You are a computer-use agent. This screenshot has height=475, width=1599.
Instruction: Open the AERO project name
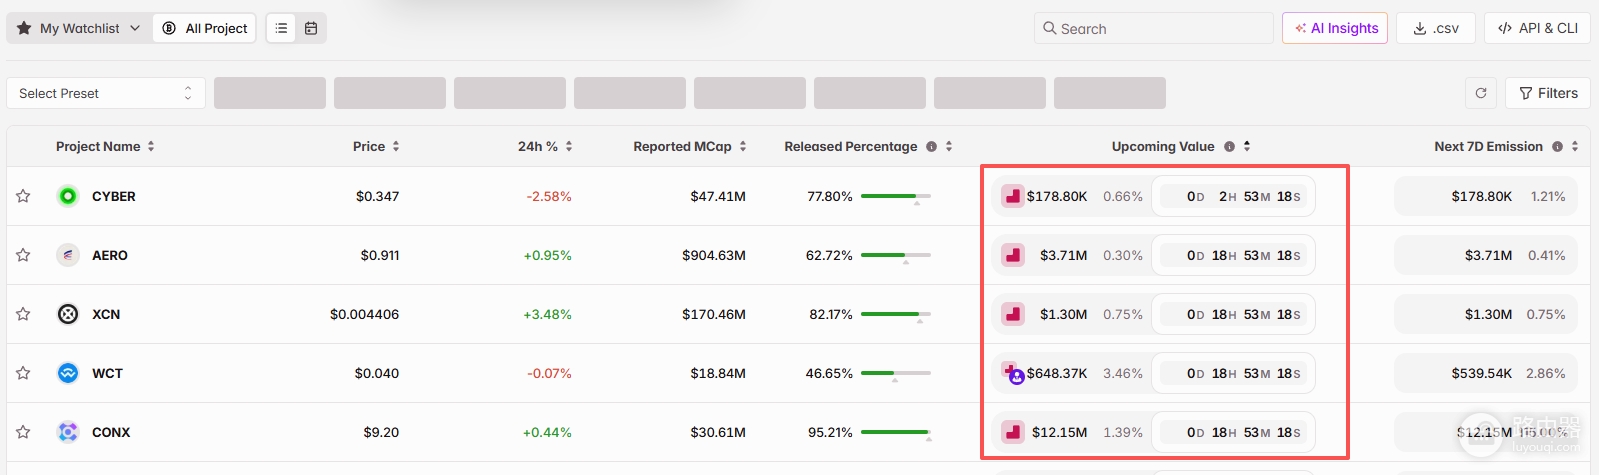coord(110,255)
